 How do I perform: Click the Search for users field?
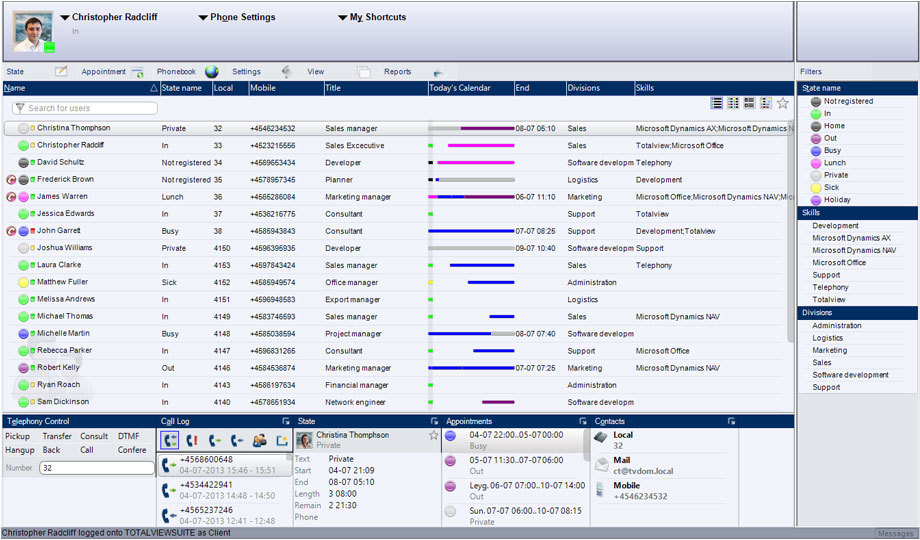85,108
